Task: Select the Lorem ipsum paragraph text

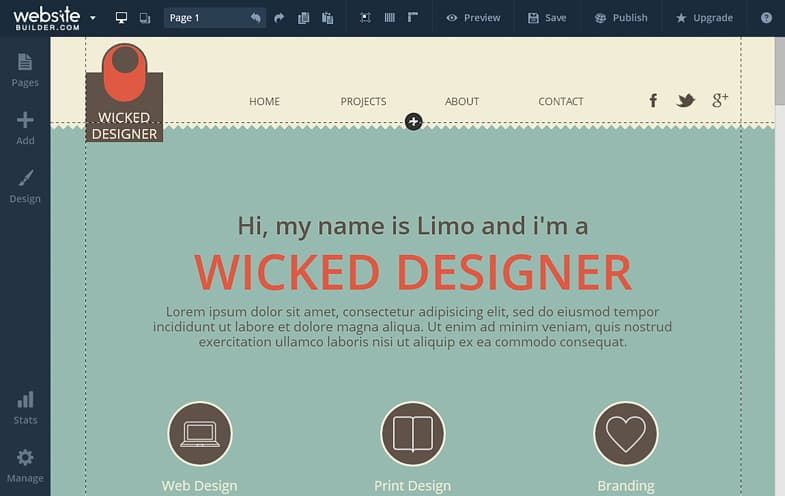Action: 413,327
